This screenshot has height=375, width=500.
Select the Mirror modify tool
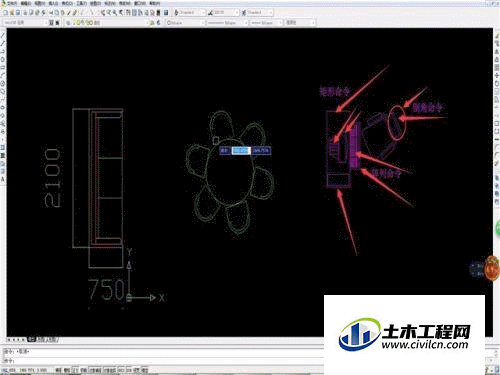coord(497,52)
